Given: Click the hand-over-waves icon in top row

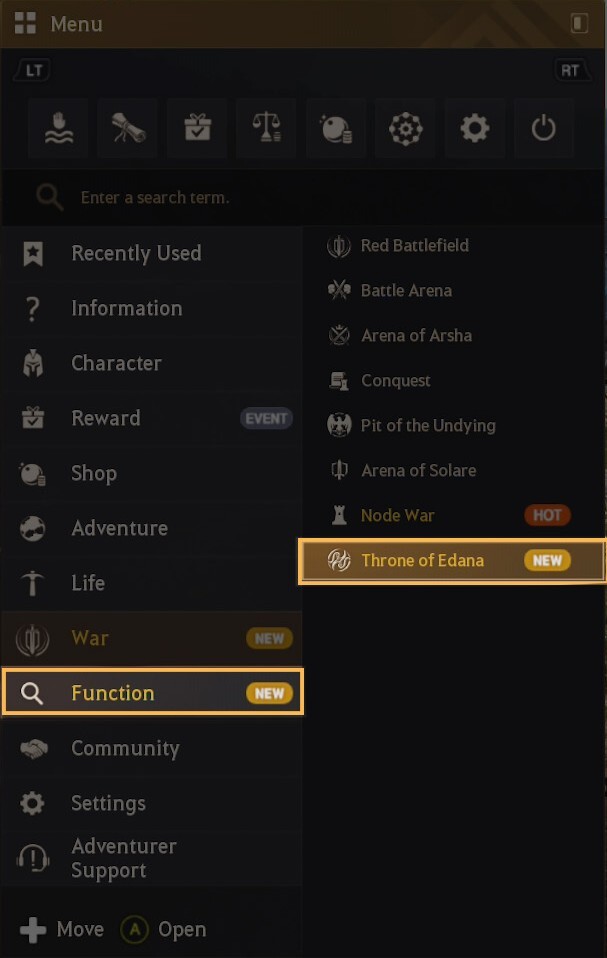Looking at the screenshot, I should pyautogui.click(x=58, y=127).
